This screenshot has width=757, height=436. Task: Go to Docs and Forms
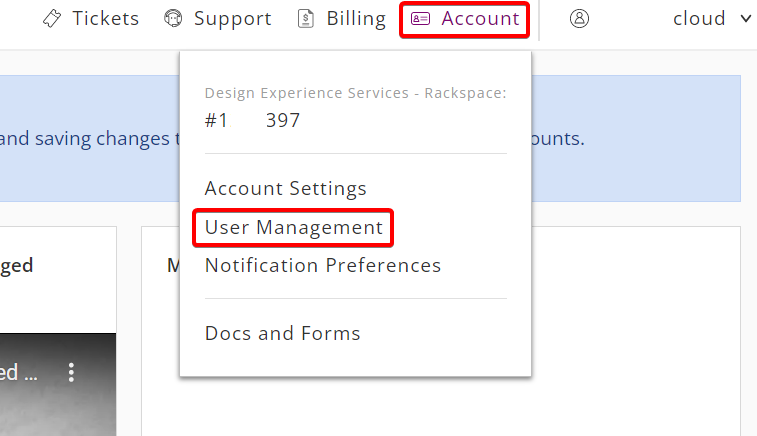click(282, 333)
